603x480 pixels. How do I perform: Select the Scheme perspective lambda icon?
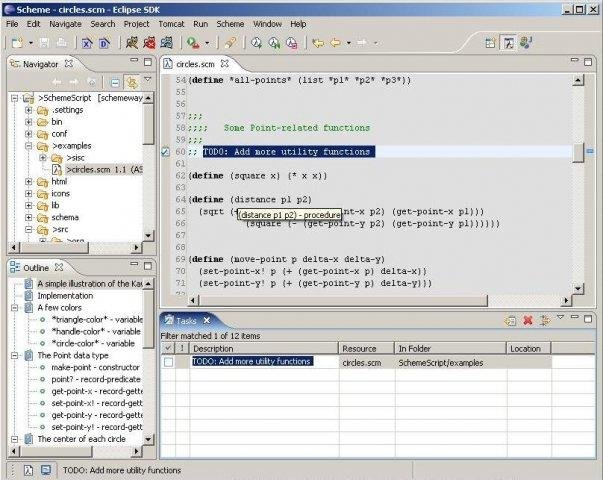508,43
